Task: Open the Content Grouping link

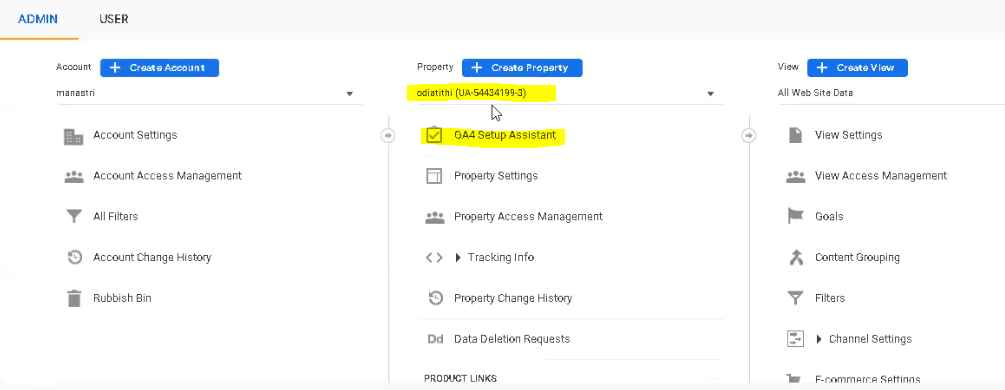Action: (857, 258)
